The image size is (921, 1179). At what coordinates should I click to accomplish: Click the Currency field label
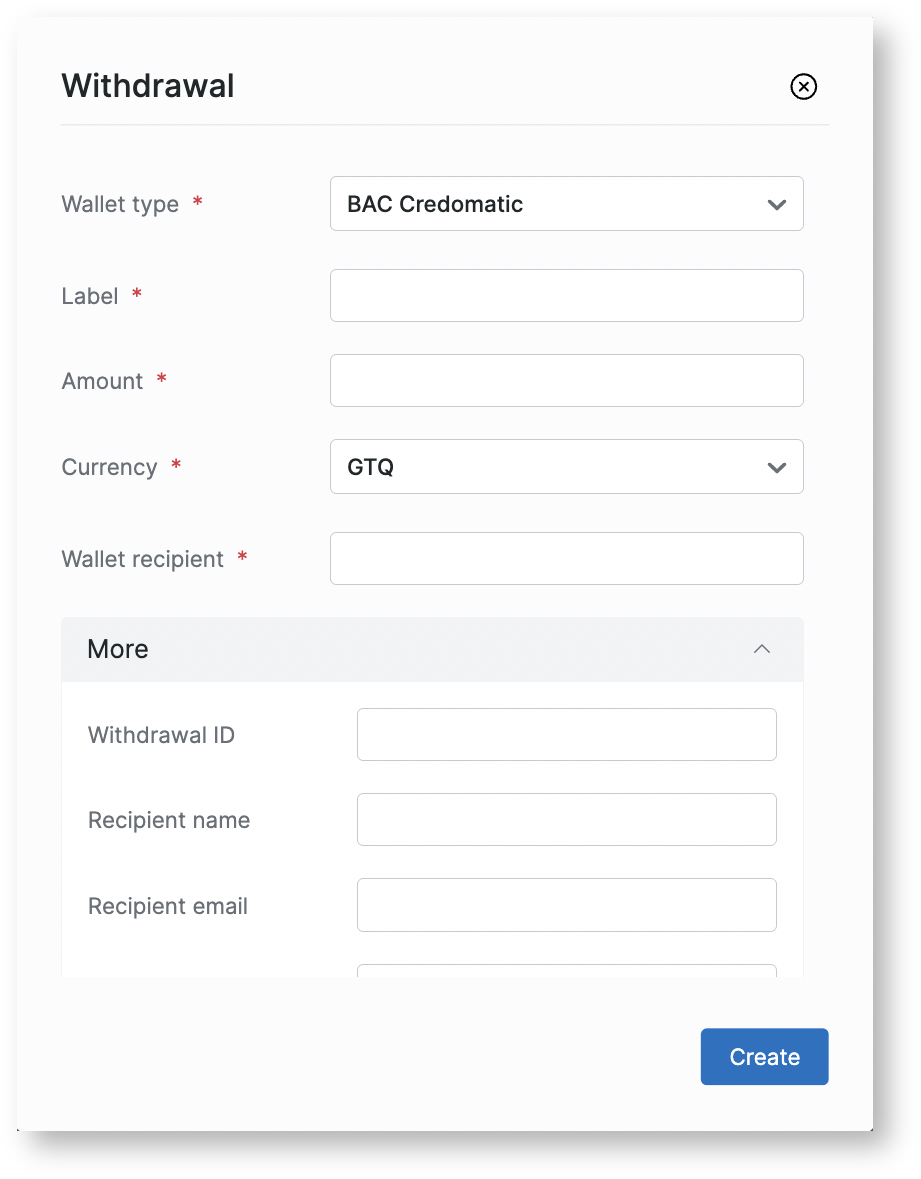tap(109, 468)
